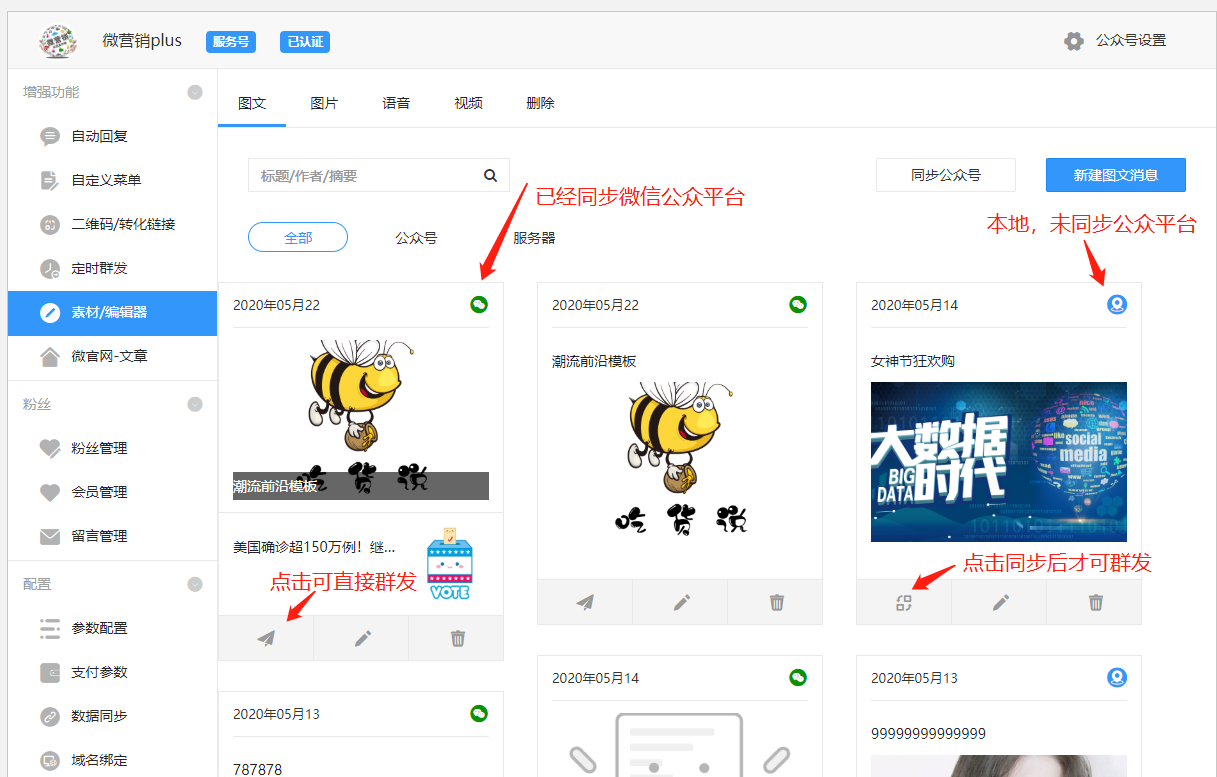Screen dimensions: 1217x777
Task: Select the 全部 filter
Action: pos(298,237)
